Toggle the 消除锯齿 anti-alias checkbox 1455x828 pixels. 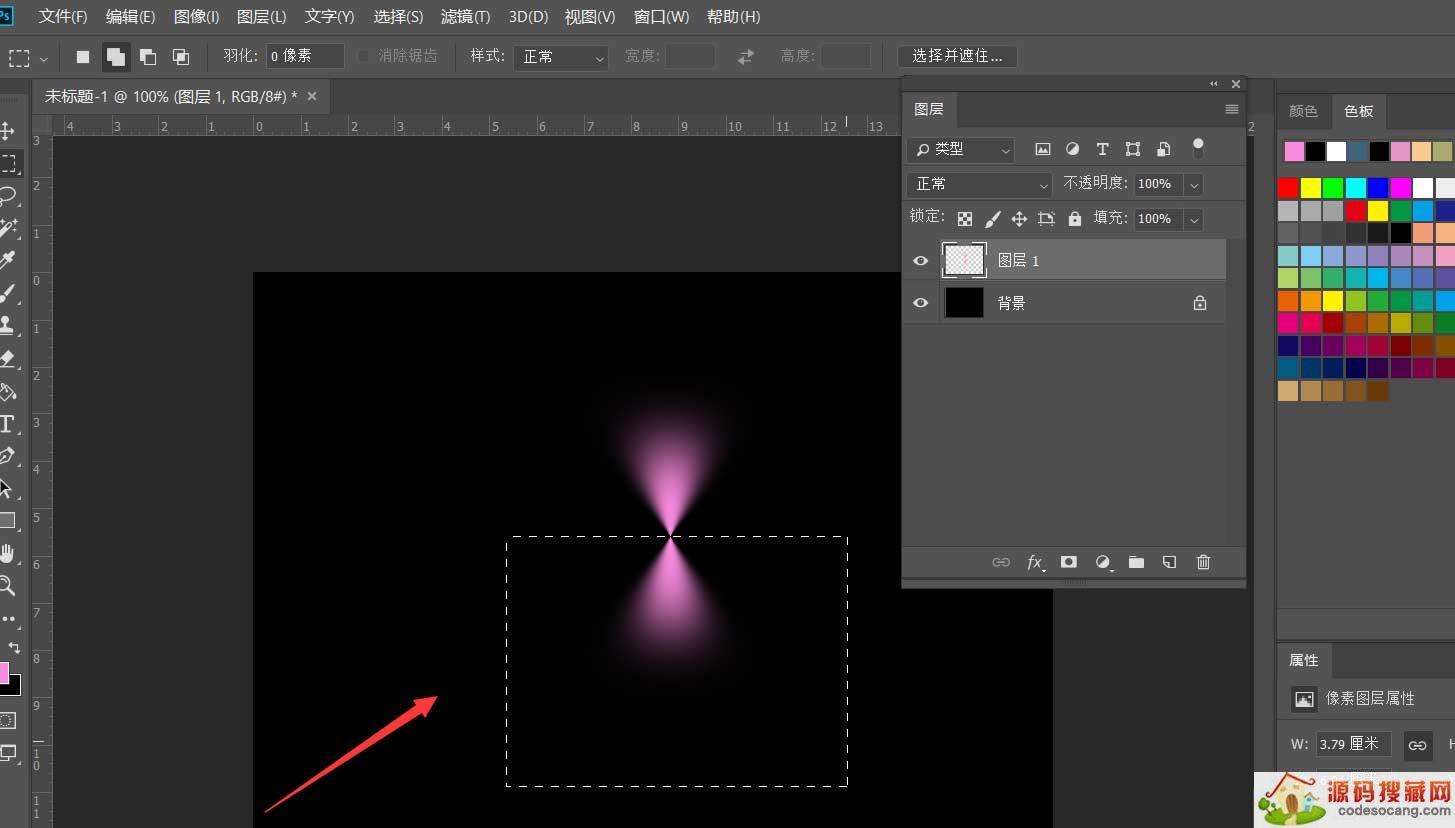pyautogui.click(x=364, y=56)
